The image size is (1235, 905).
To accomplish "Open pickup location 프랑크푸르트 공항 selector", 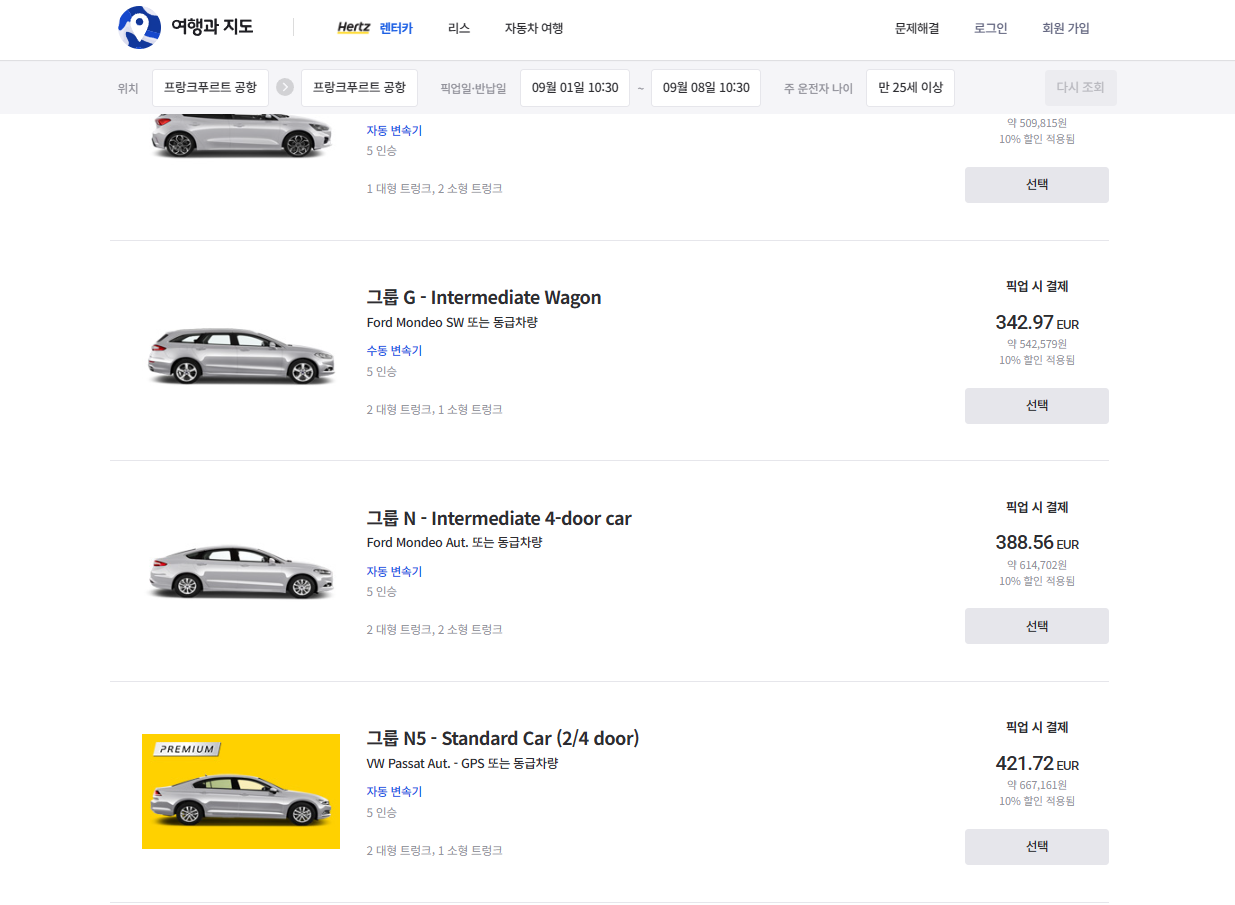I will coord(210,88).
